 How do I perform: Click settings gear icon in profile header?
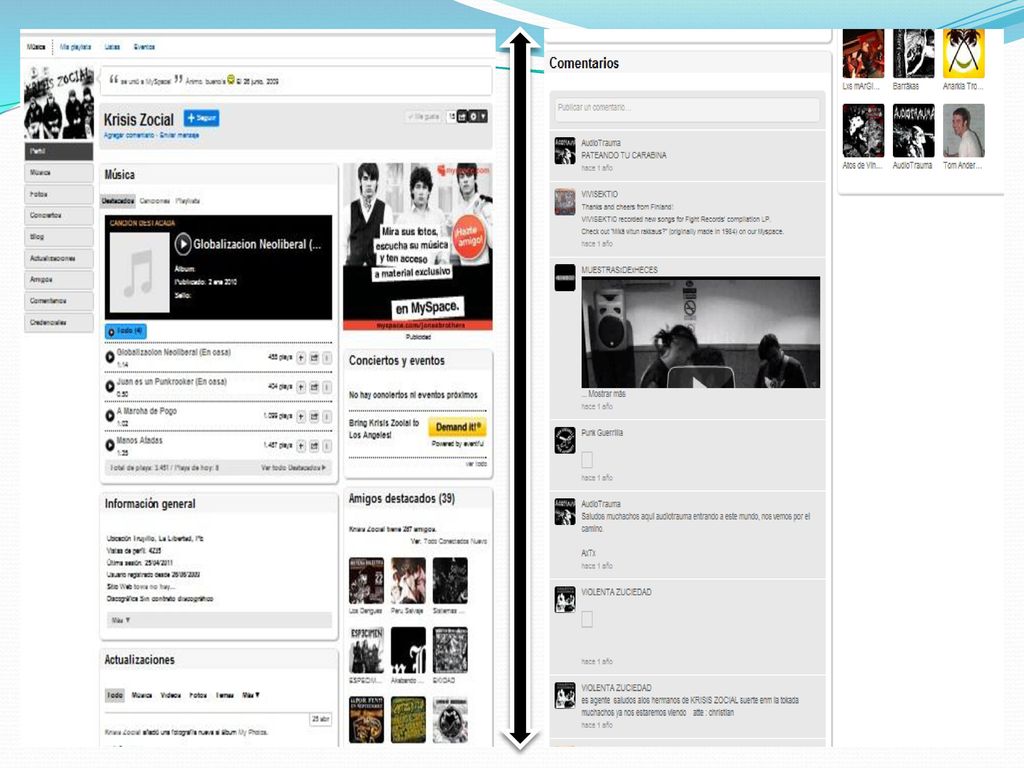coord(473,116)
